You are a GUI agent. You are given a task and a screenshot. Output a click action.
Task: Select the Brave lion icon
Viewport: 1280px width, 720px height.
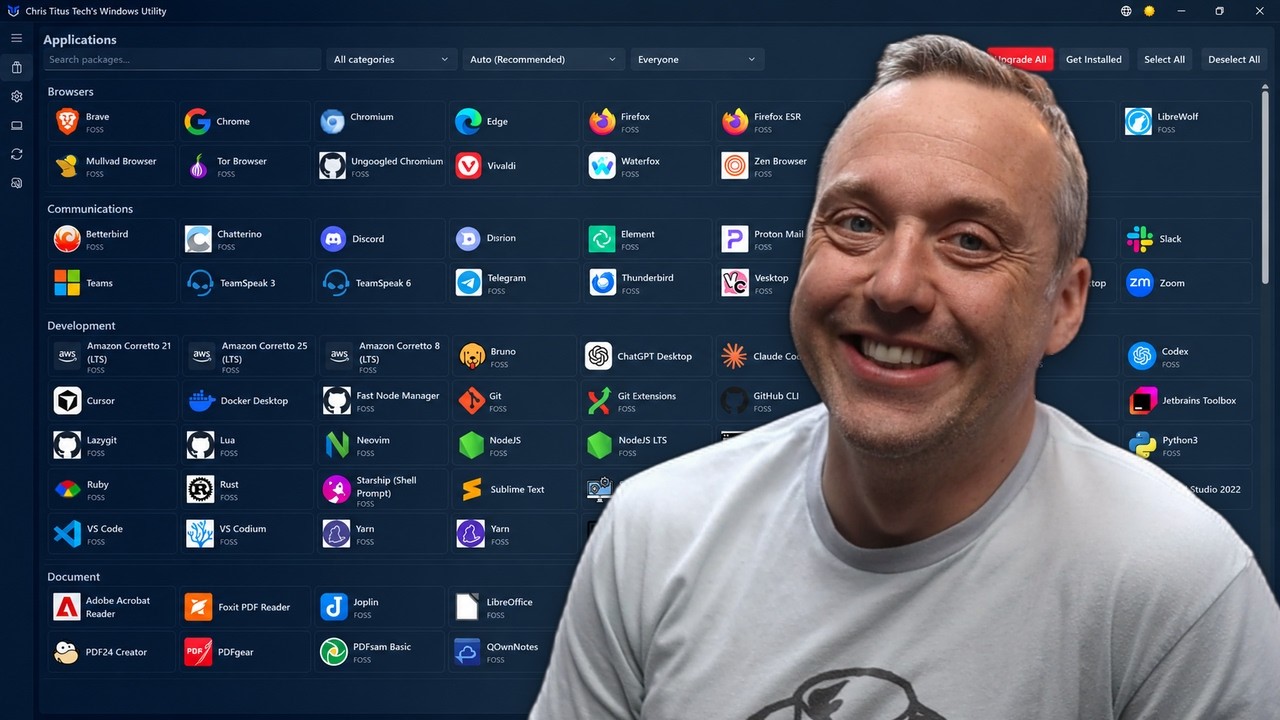pyautogui.click(x=67, y=122)
